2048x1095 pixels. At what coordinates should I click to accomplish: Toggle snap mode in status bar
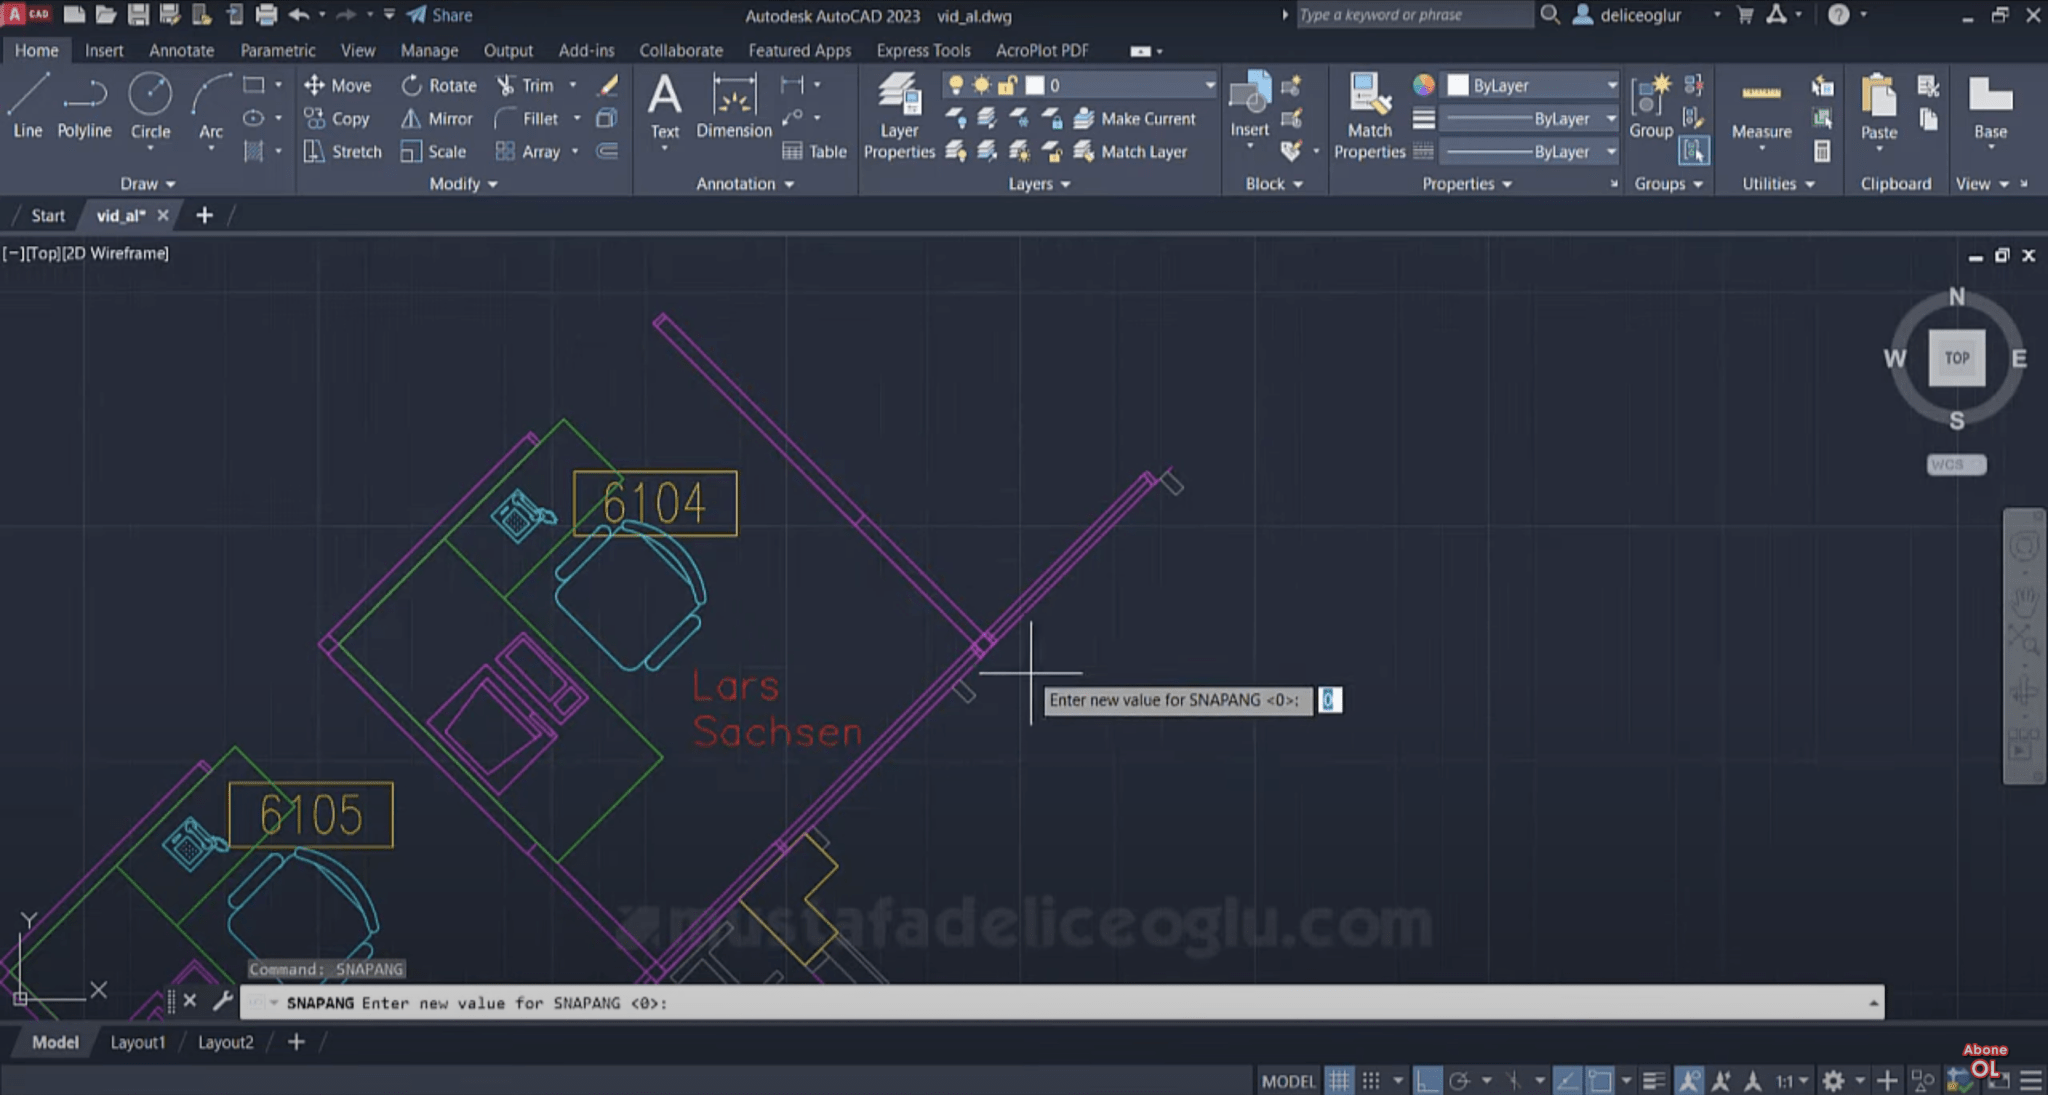(1371, 1080)
